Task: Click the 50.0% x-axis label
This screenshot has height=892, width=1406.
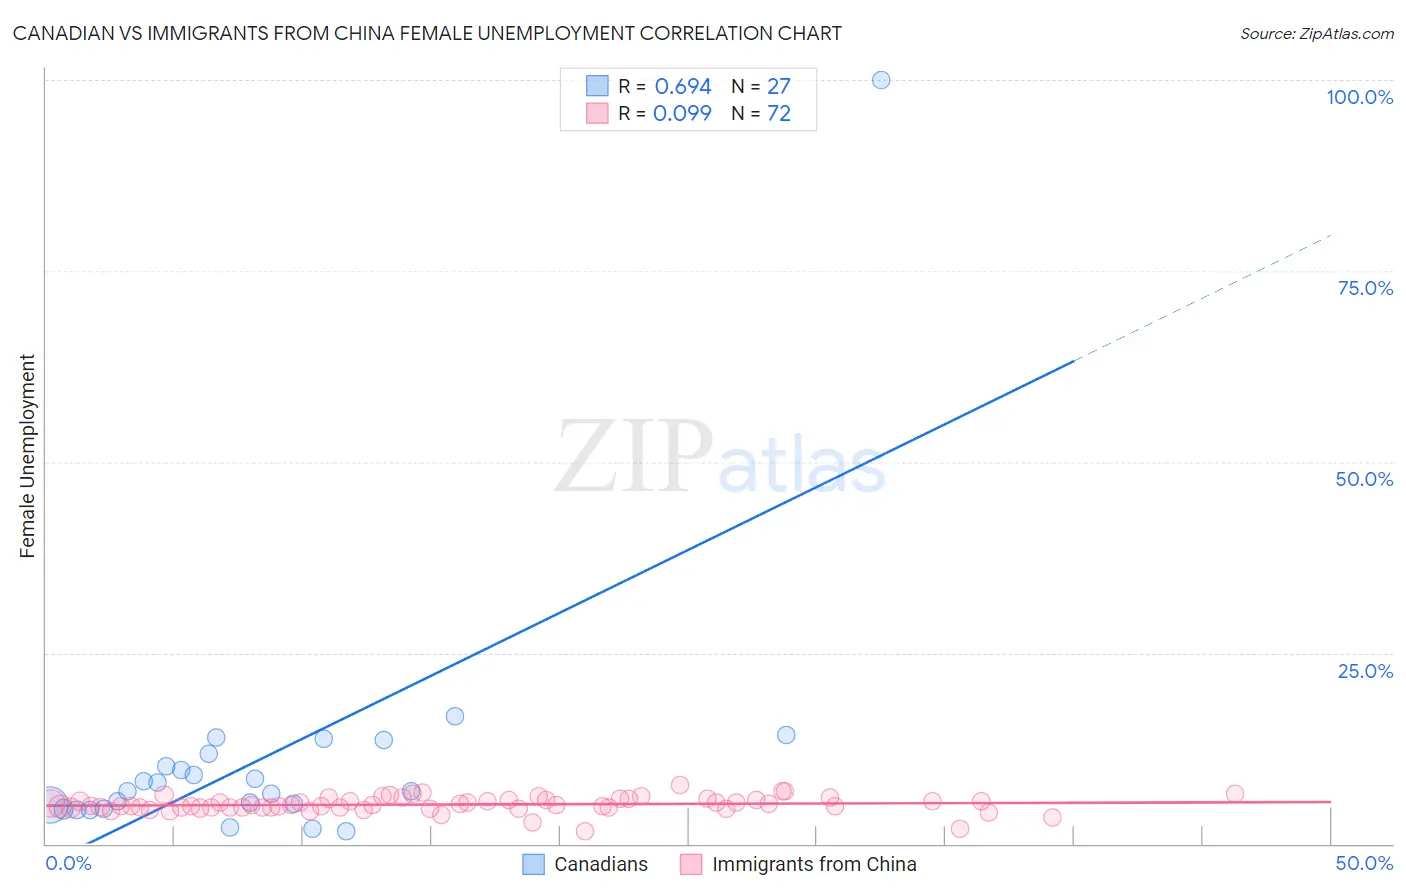Action: pos(1364,863)
